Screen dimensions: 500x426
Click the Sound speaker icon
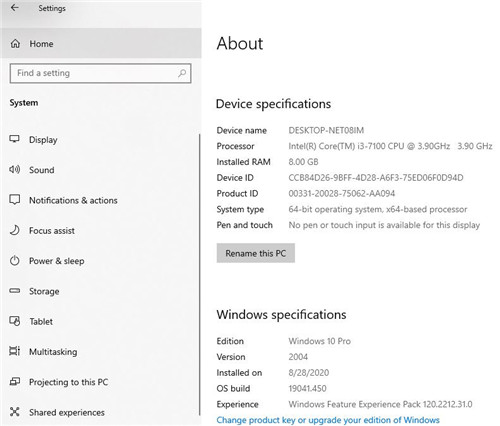[x=14, y=170]
